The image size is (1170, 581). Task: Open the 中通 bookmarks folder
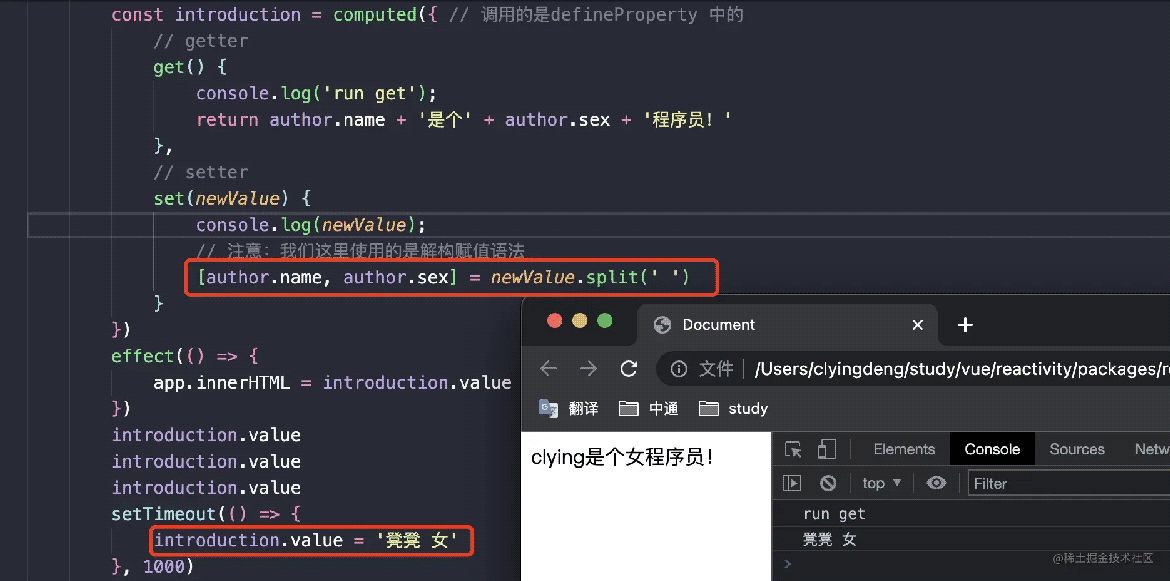649,408
